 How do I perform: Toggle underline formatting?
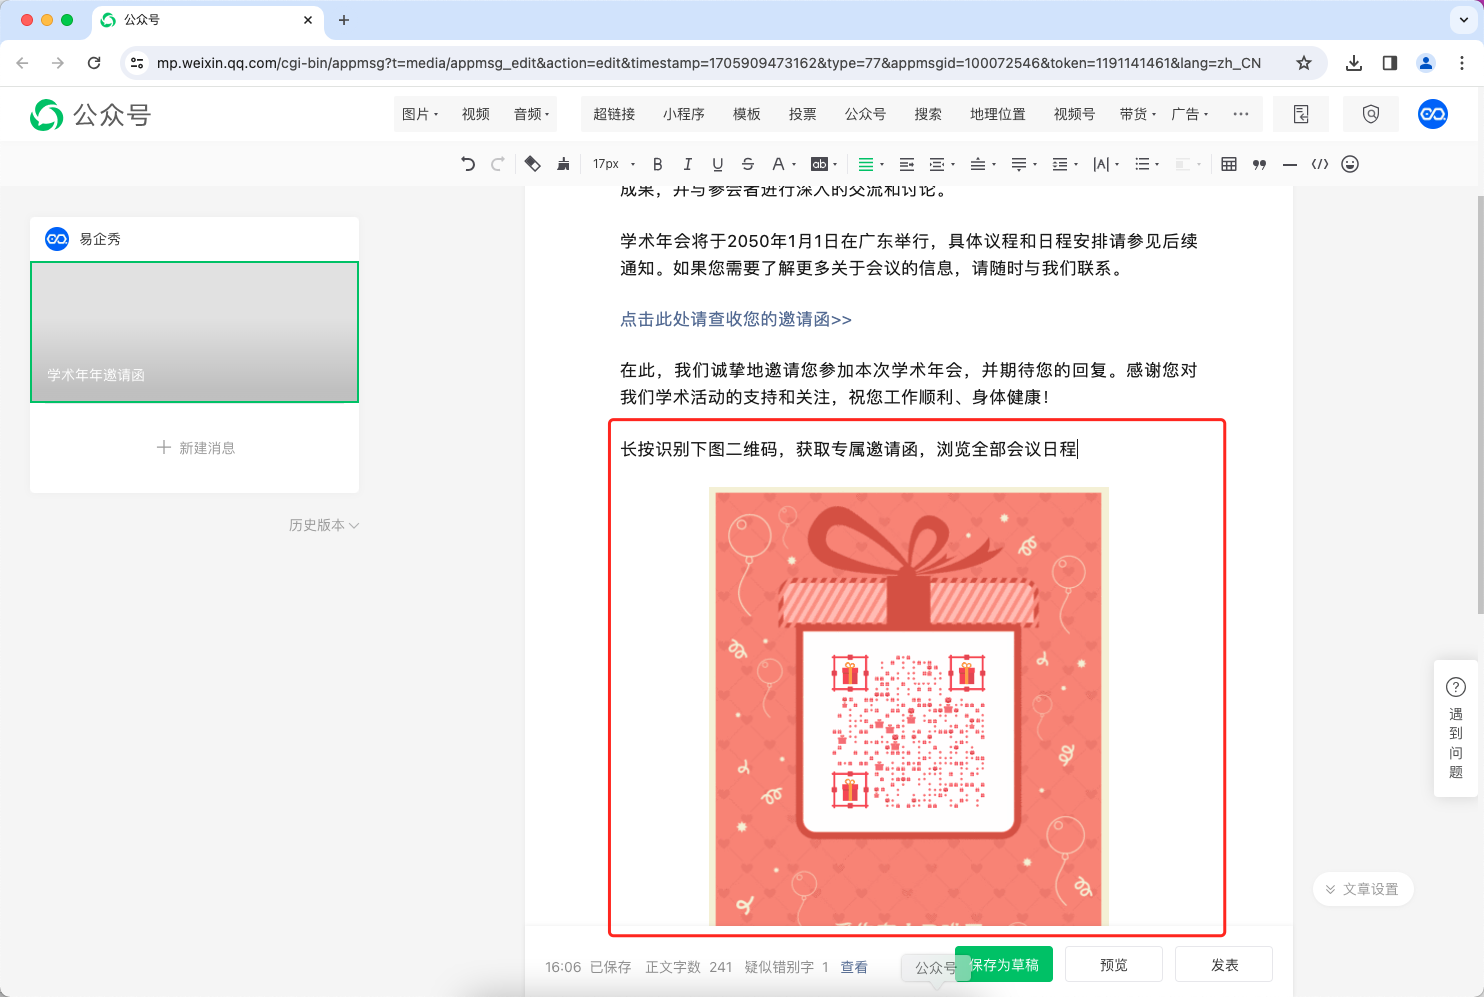(x=717, y=164)
